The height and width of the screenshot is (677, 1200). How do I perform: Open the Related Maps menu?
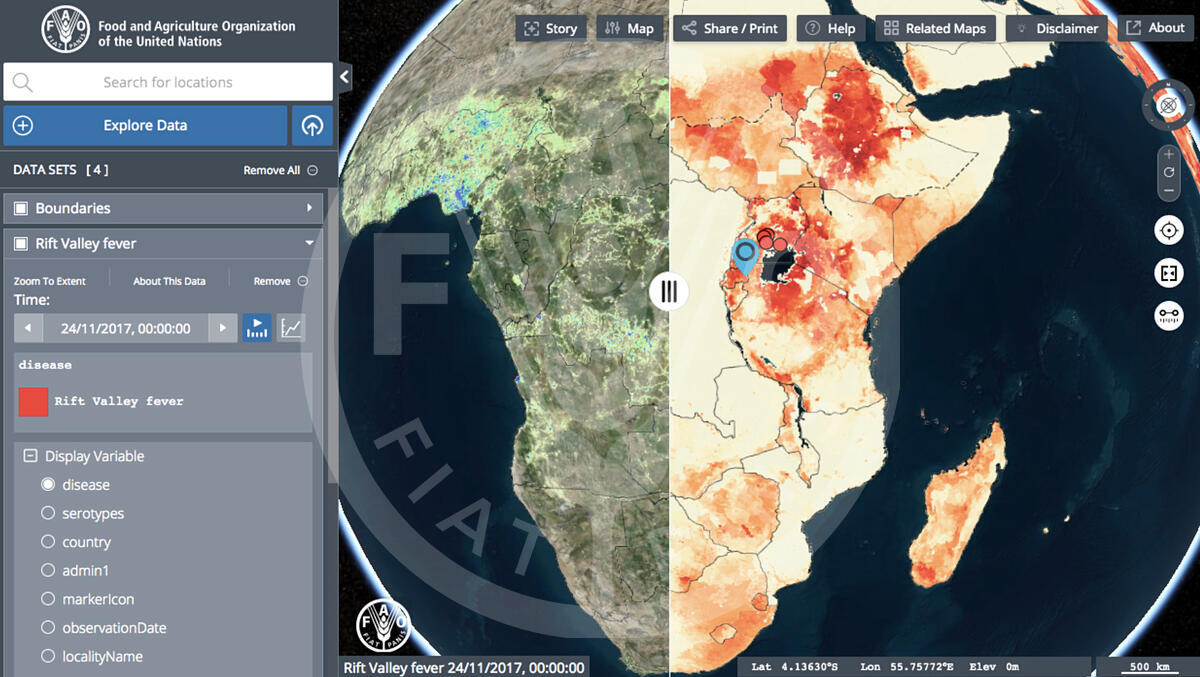click(935, 28)
